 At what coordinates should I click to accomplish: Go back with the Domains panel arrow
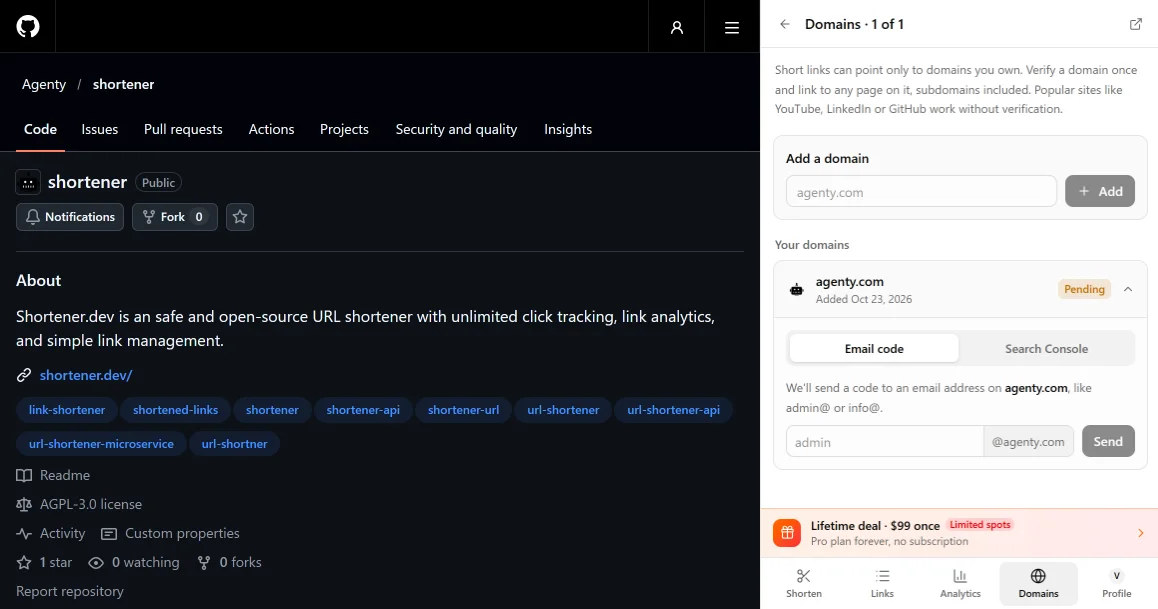tap(784, 24)
